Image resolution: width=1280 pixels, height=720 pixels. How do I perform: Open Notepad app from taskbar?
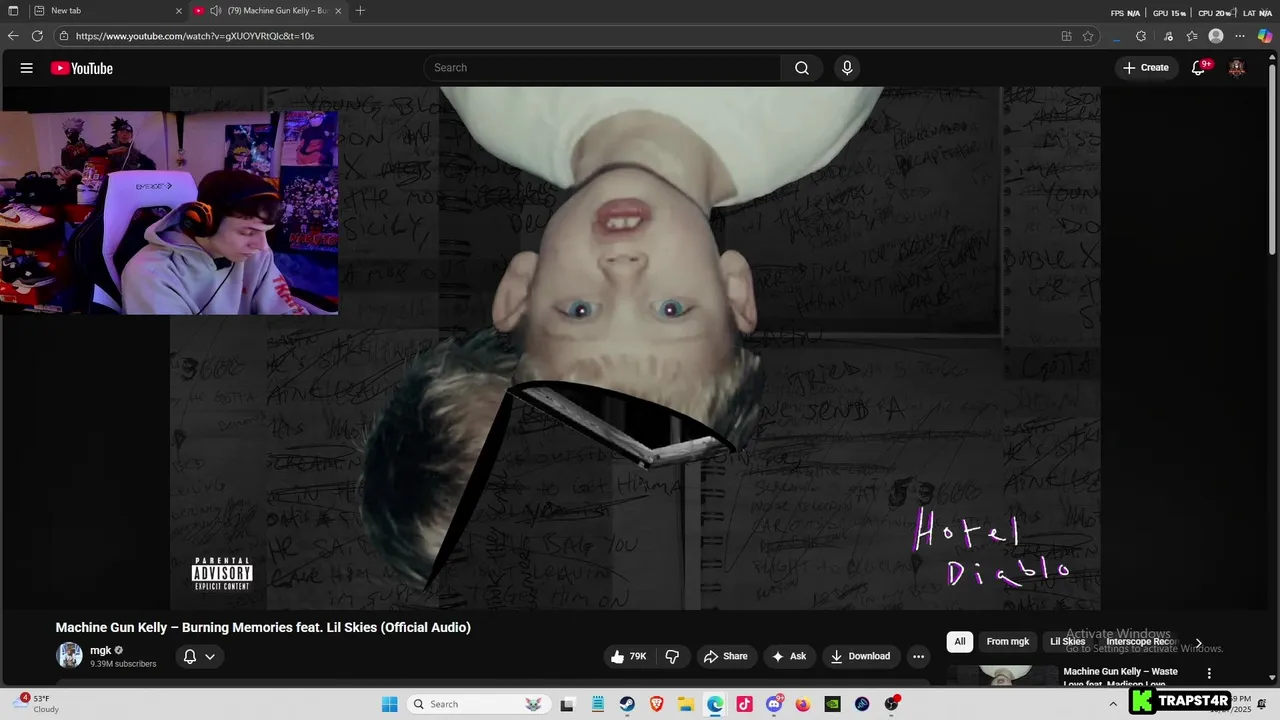point(597,704)
